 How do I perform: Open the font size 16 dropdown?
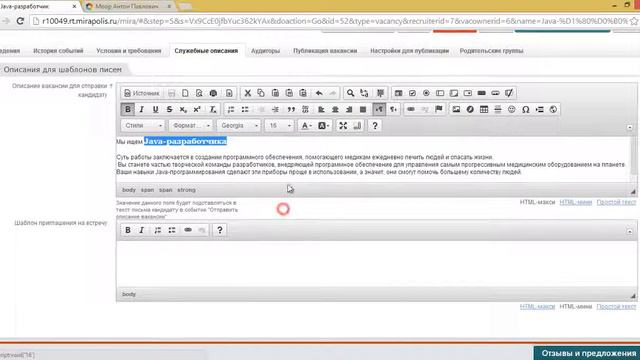[279, 126]
